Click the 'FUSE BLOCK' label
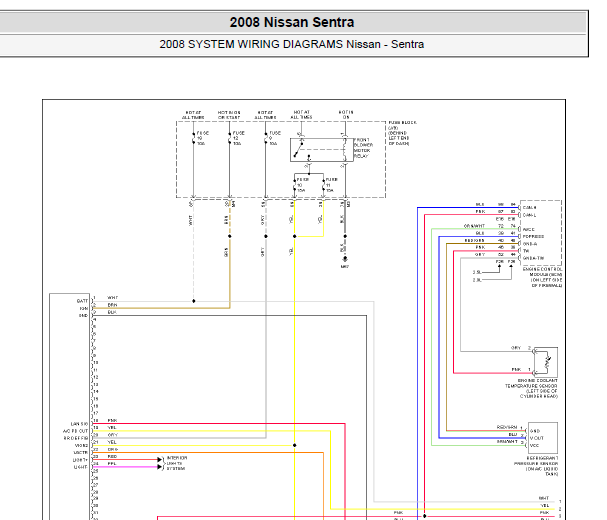 [x=402, y=122]
